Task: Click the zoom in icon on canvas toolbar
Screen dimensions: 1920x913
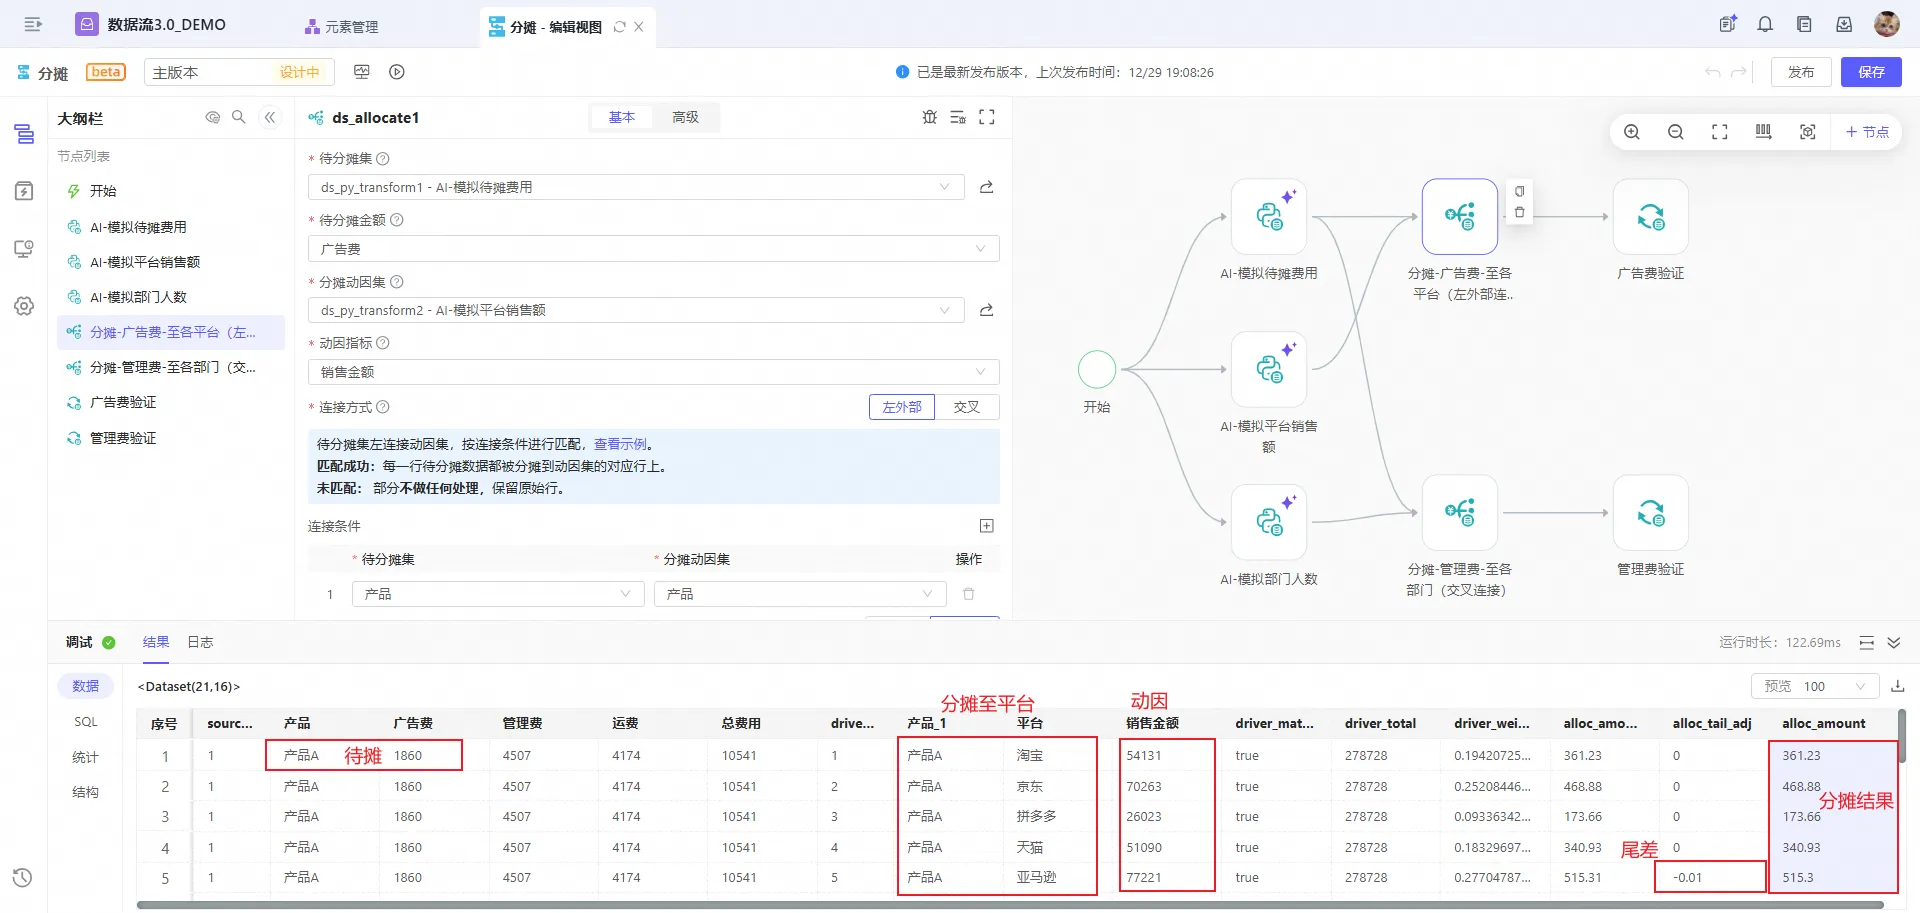Action: [1631, 132]
